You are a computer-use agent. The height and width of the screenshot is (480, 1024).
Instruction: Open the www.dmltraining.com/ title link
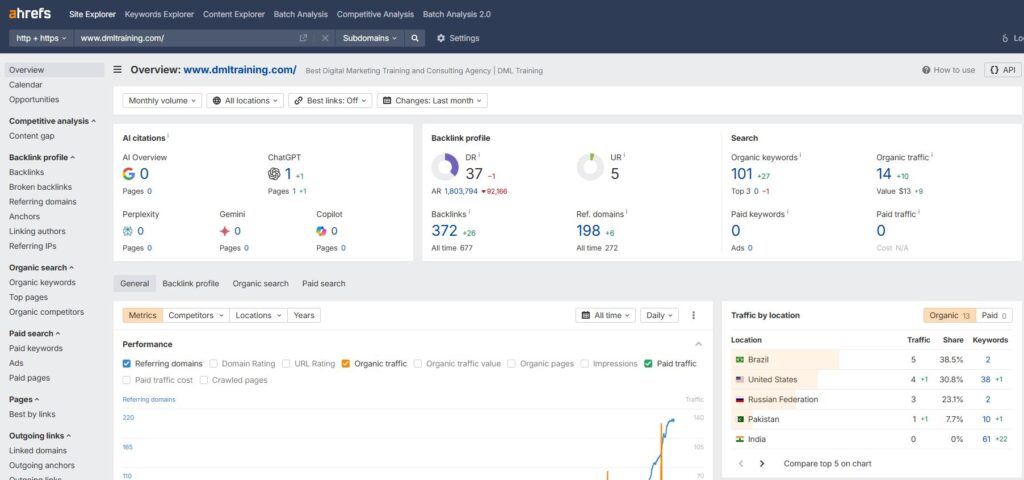tap(239, 70)
